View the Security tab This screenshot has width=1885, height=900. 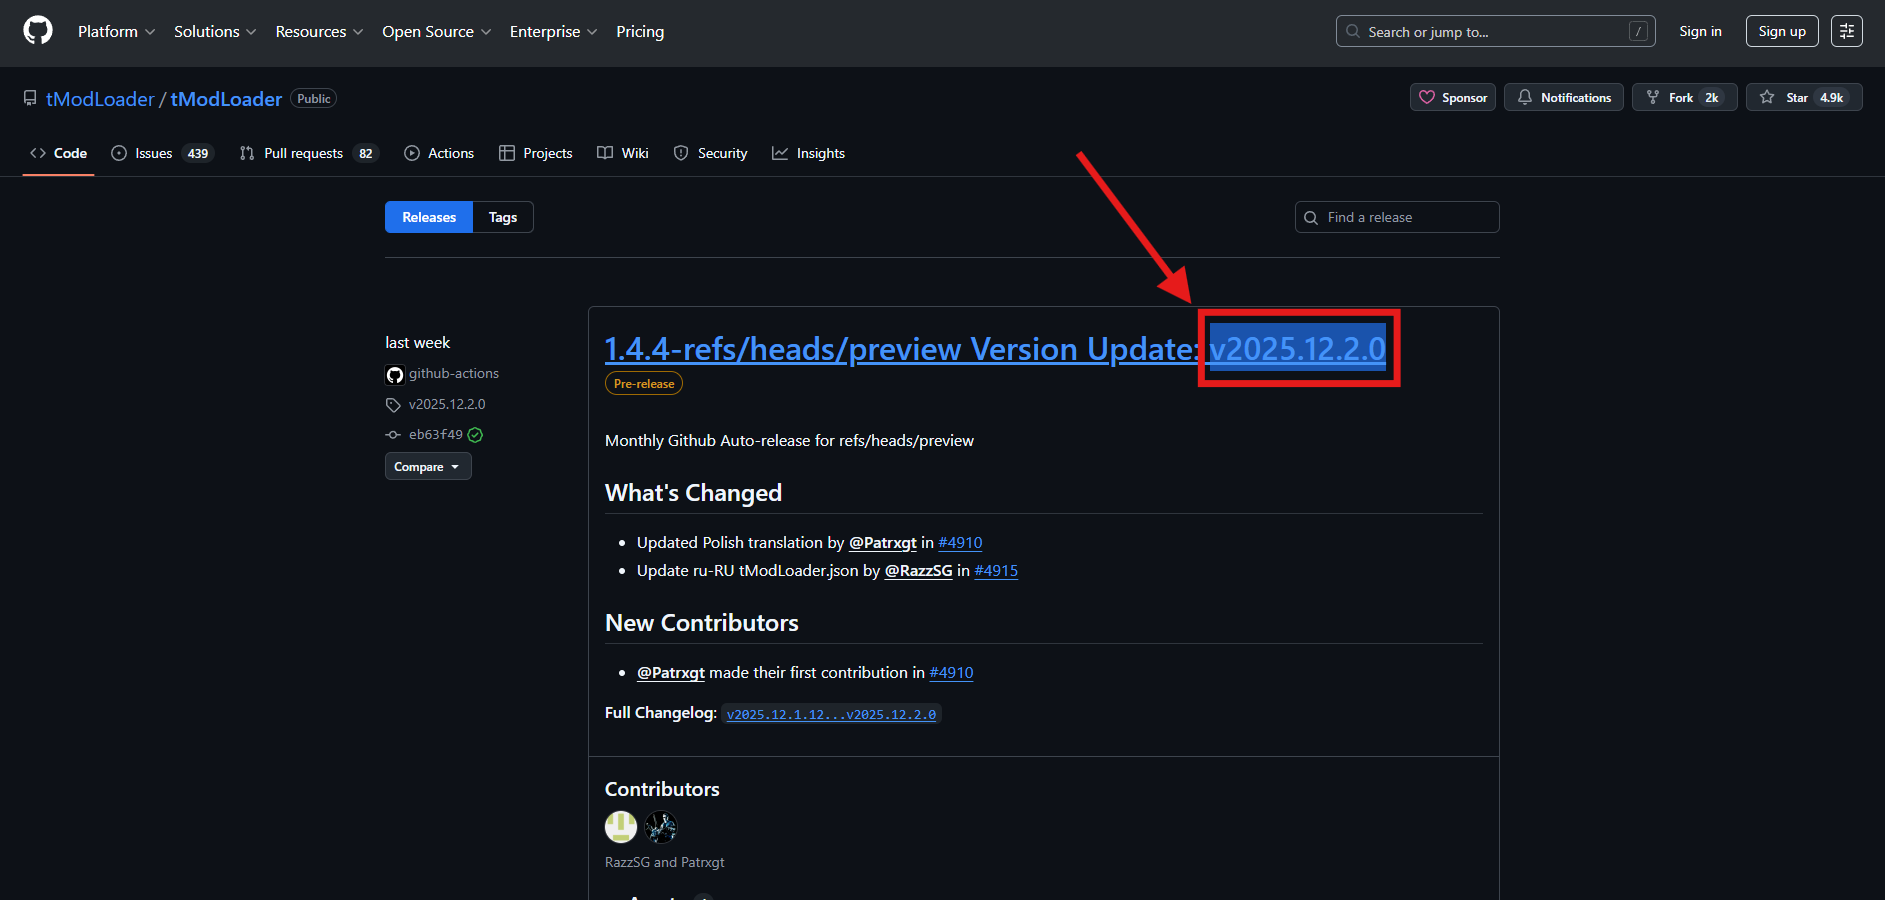pos(710,153)
